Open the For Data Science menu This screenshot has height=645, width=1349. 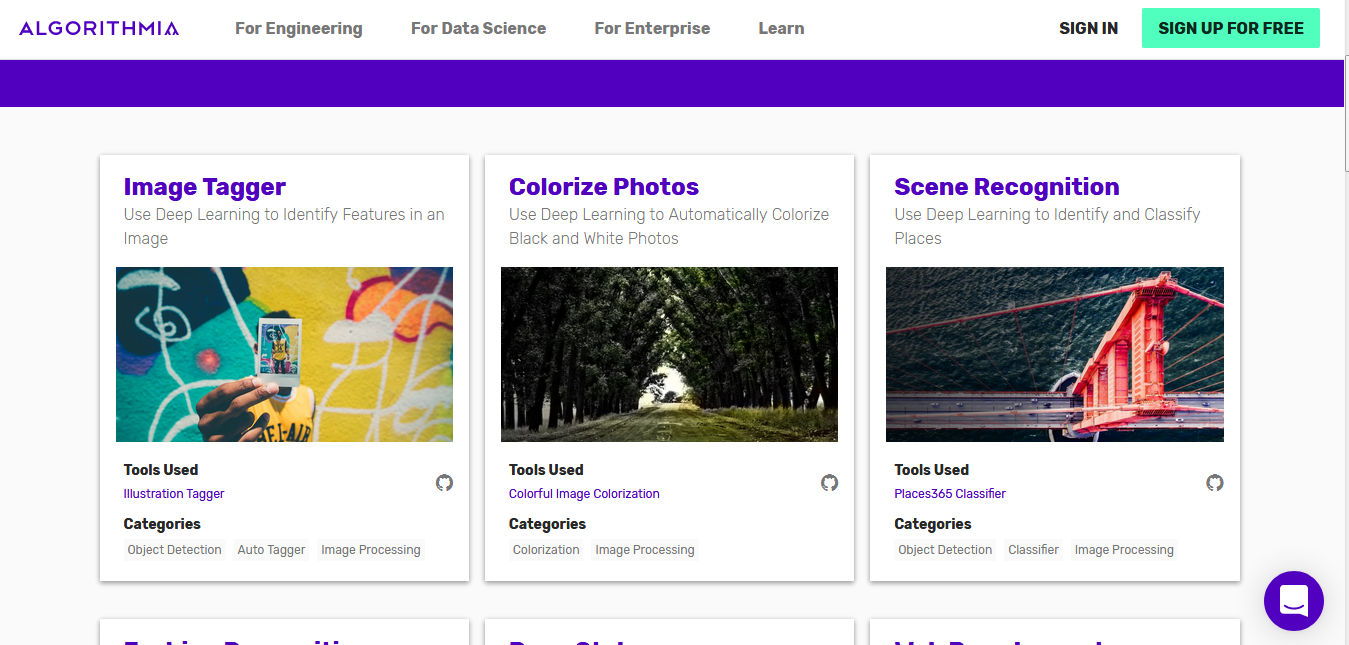pos(478,28)
